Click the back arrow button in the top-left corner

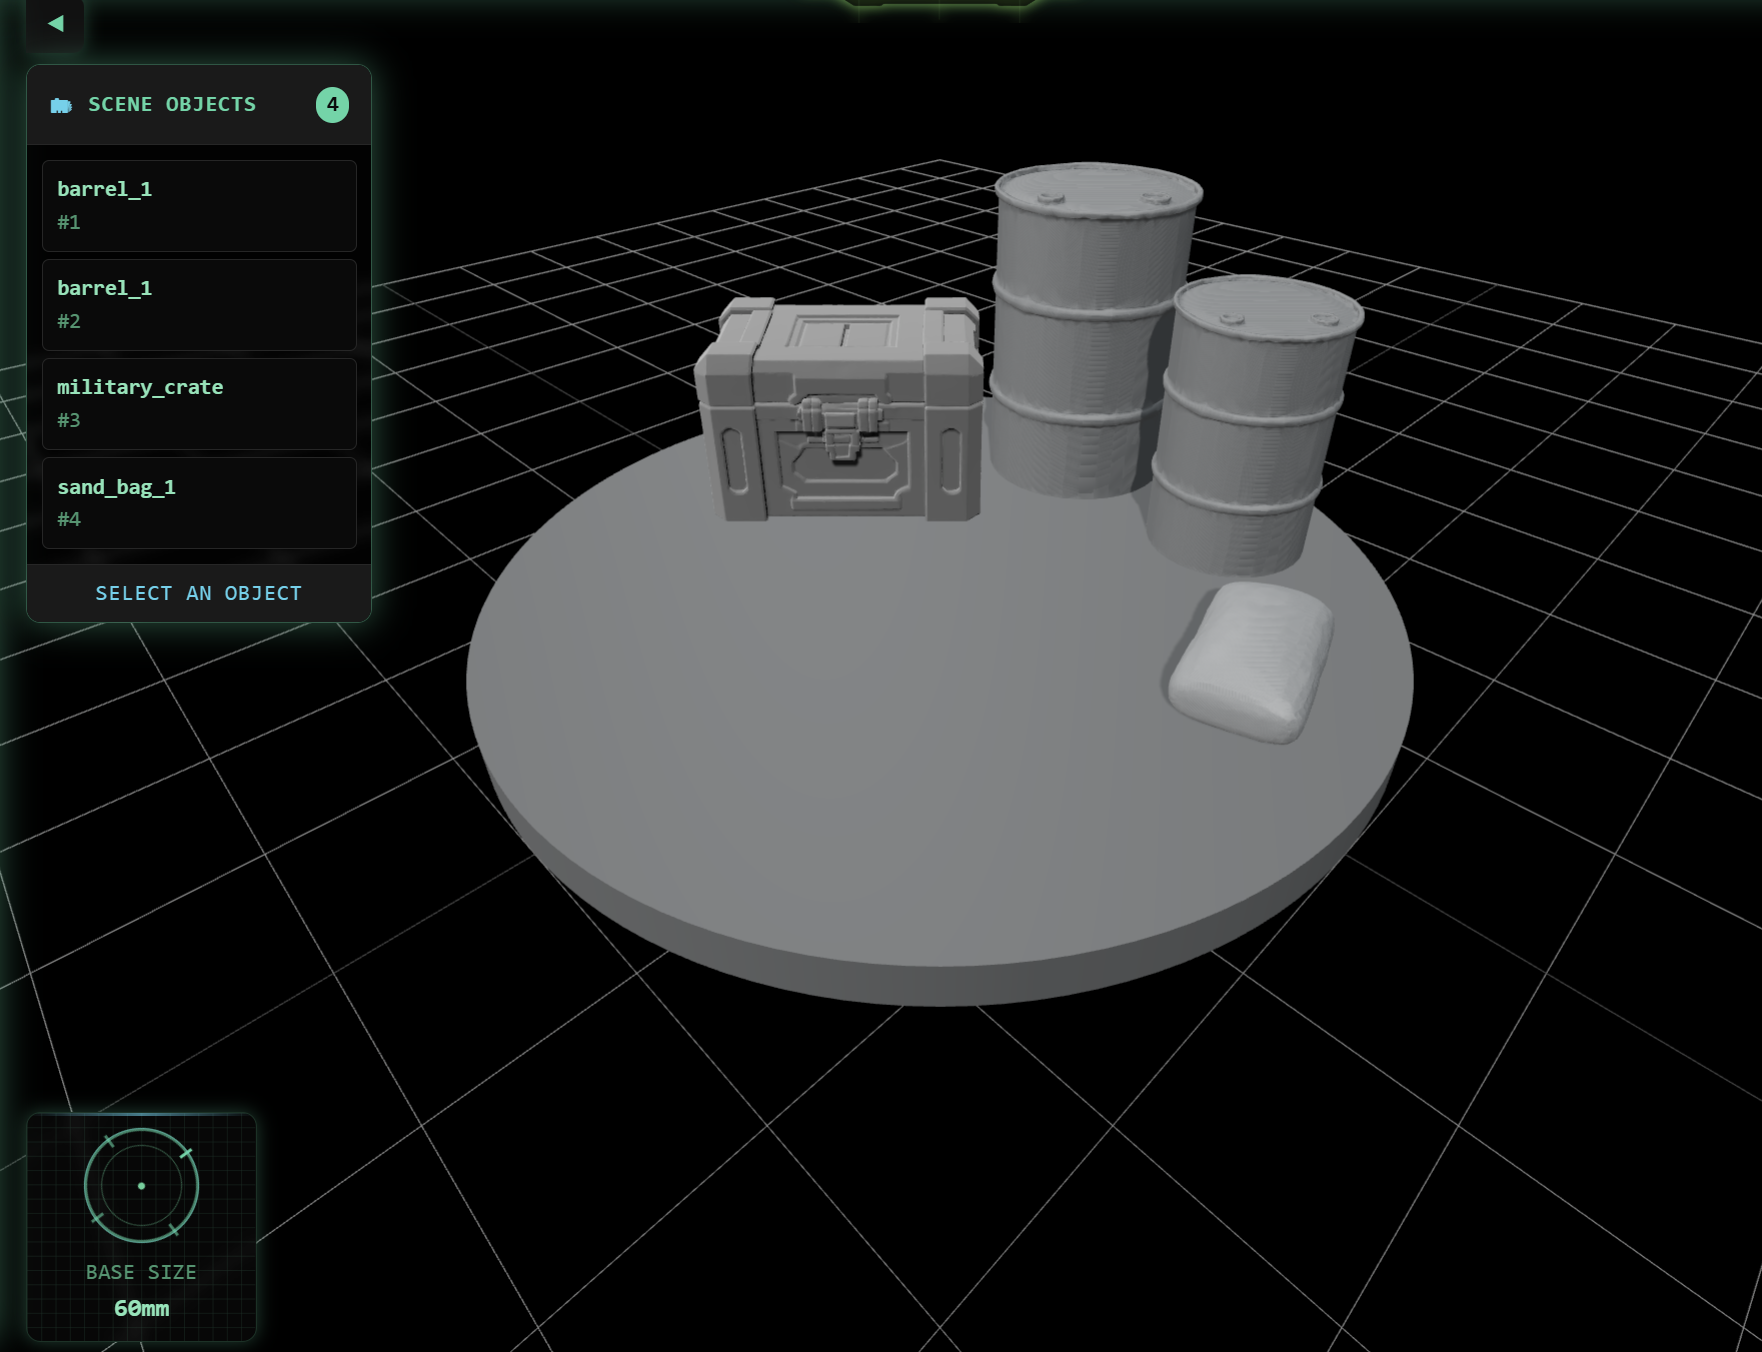pos(55,25)
